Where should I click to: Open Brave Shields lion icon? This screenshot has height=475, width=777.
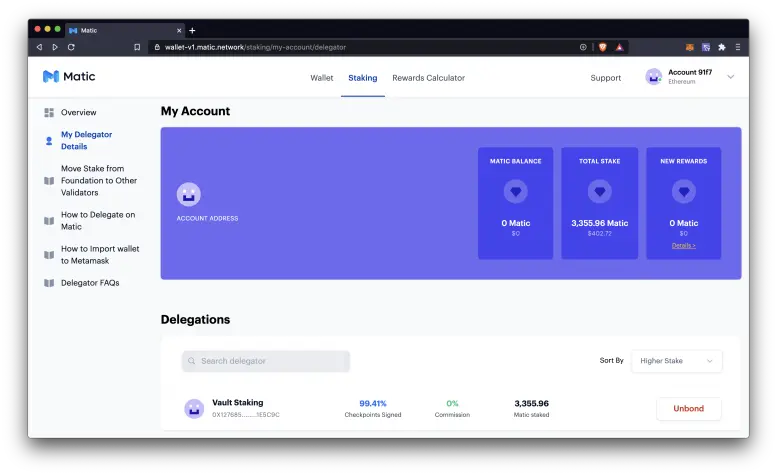tap(603, 47)
